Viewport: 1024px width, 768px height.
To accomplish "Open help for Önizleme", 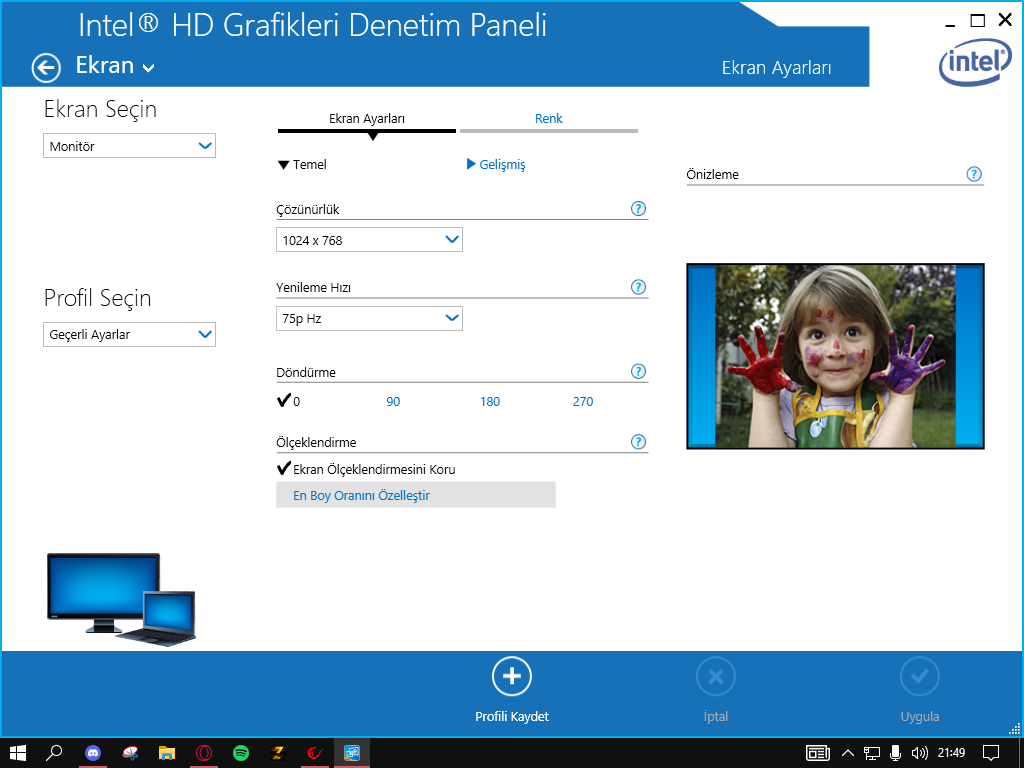I will coord(974,174).
